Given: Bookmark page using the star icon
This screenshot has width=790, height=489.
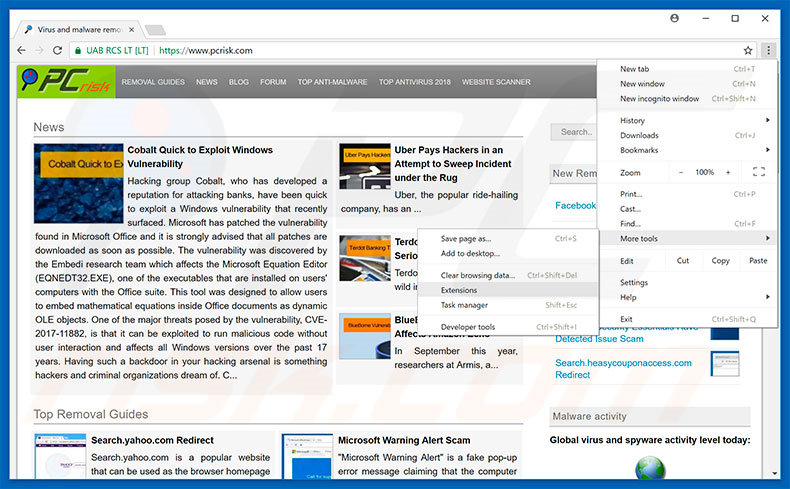Looking at the screenshot, I should click(x=748, y=50).
